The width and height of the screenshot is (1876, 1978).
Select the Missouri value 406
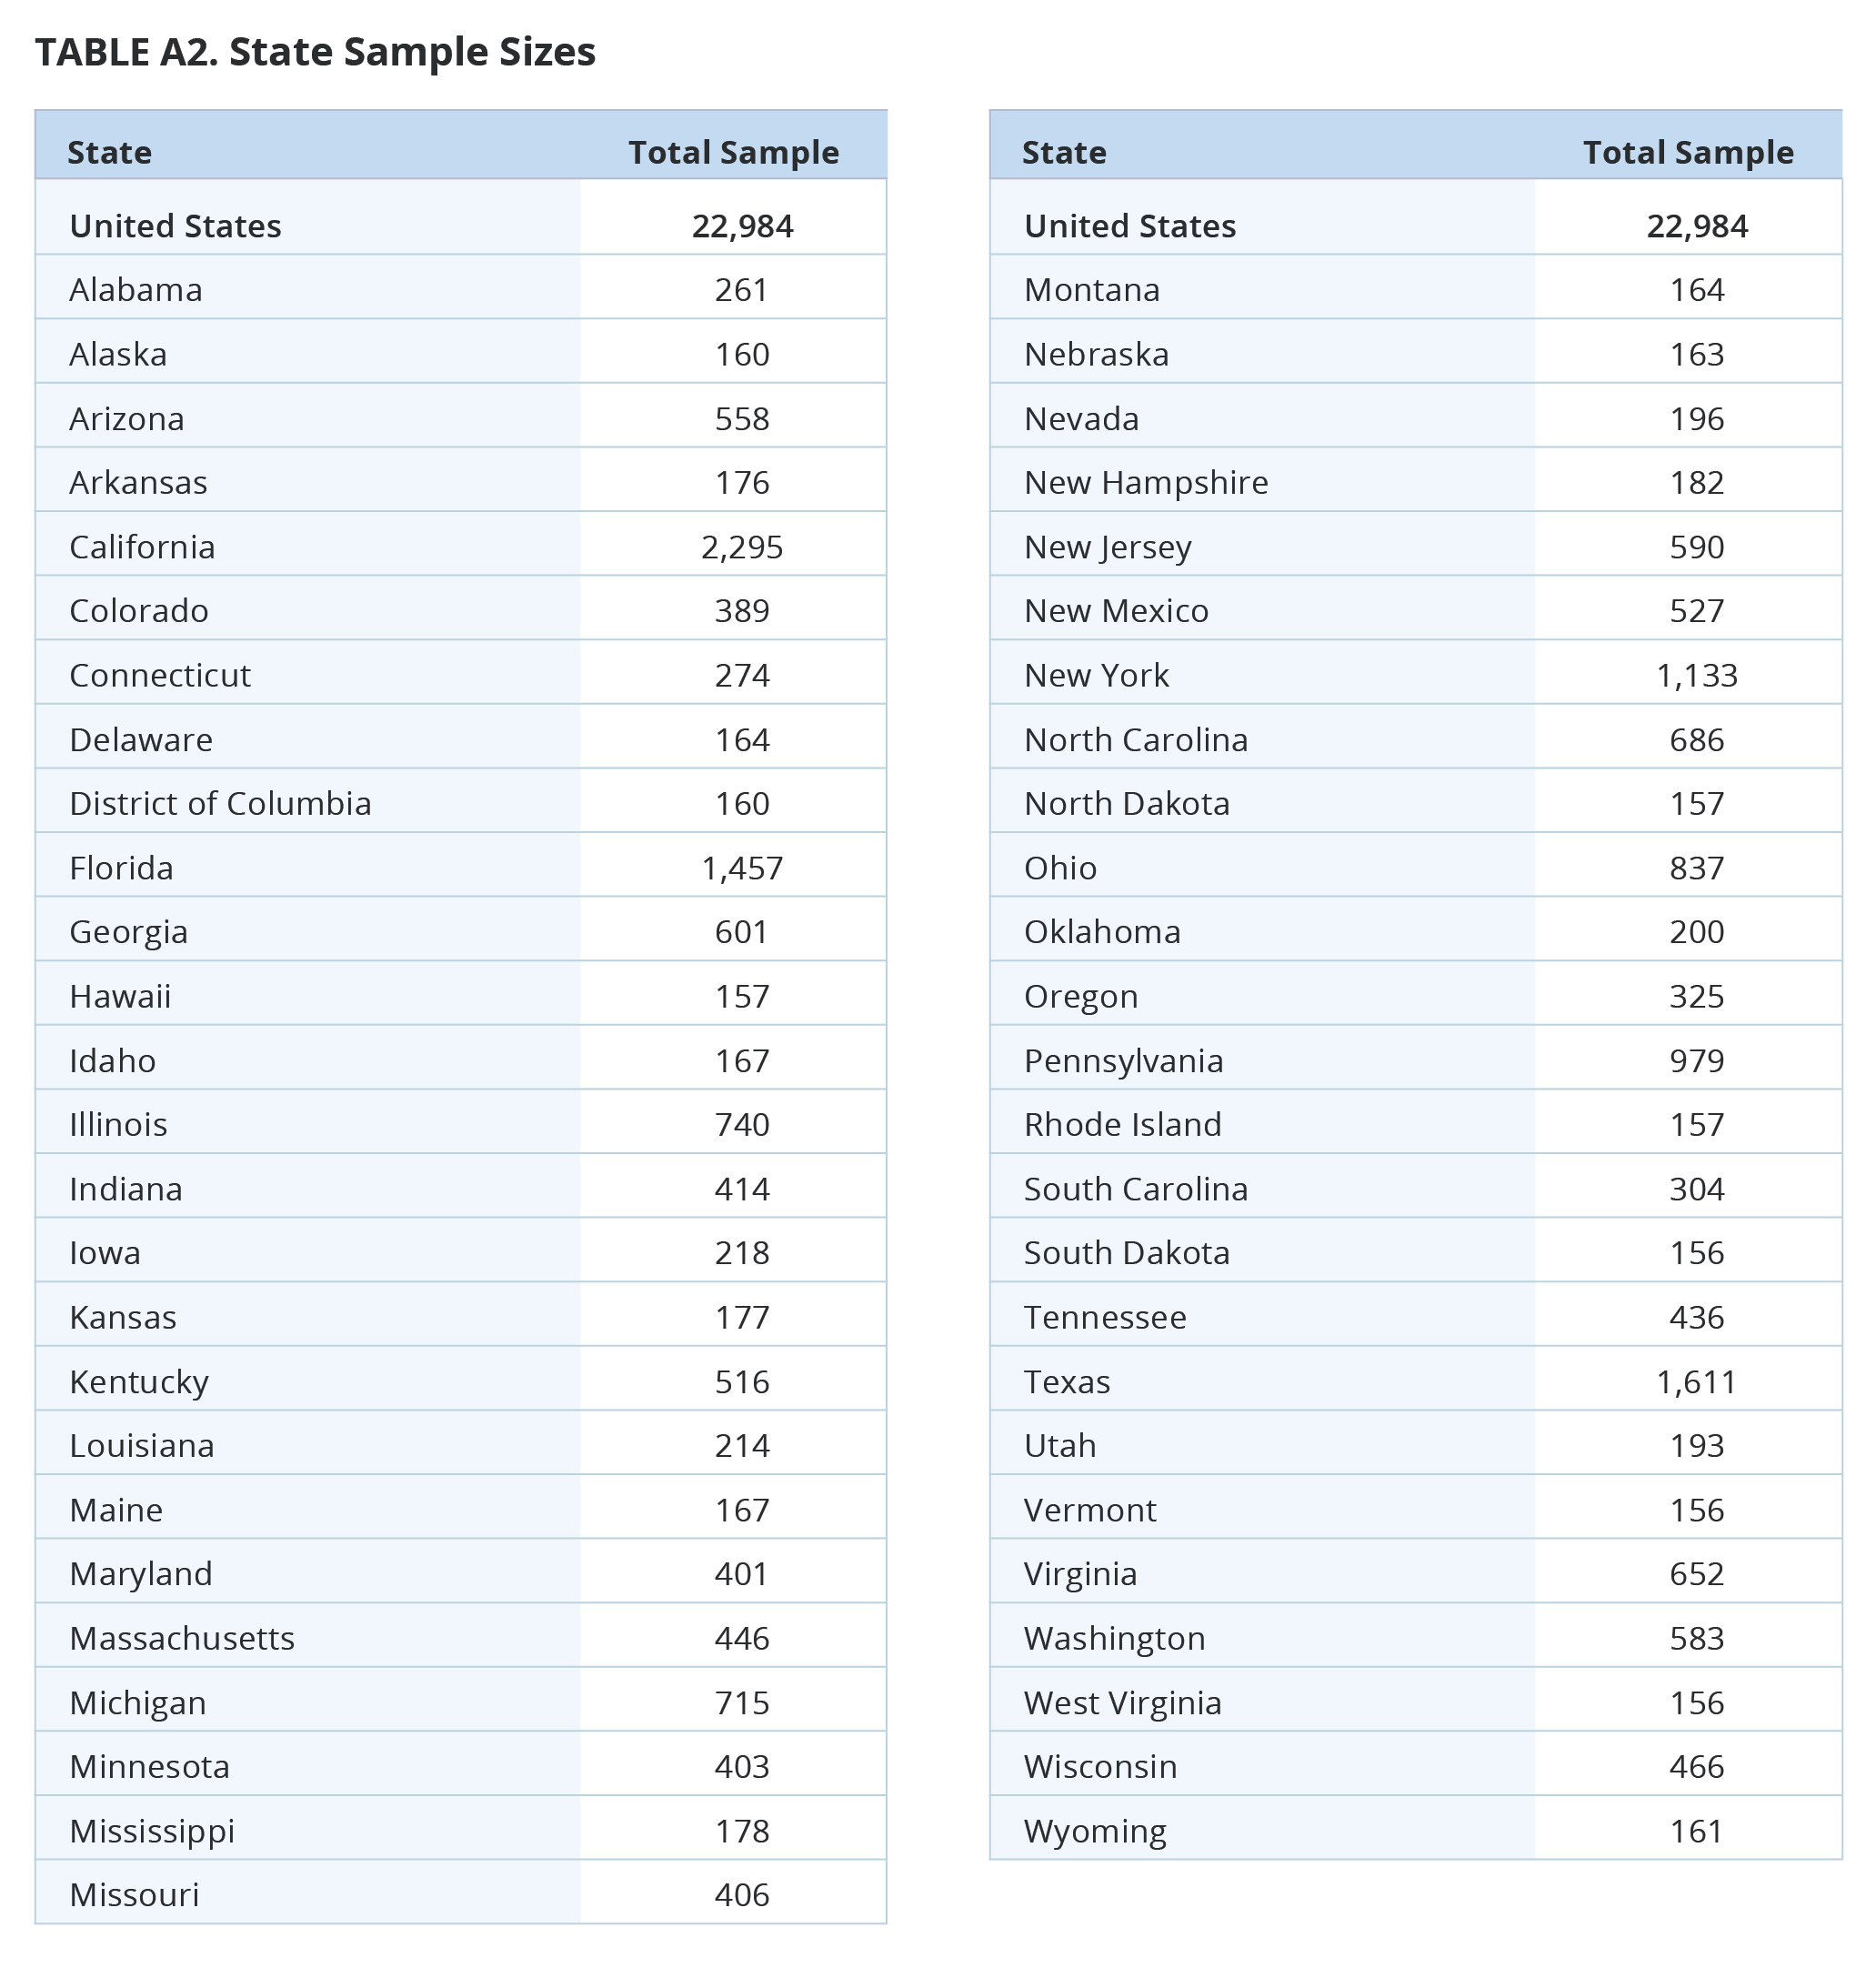[742, 1894]
